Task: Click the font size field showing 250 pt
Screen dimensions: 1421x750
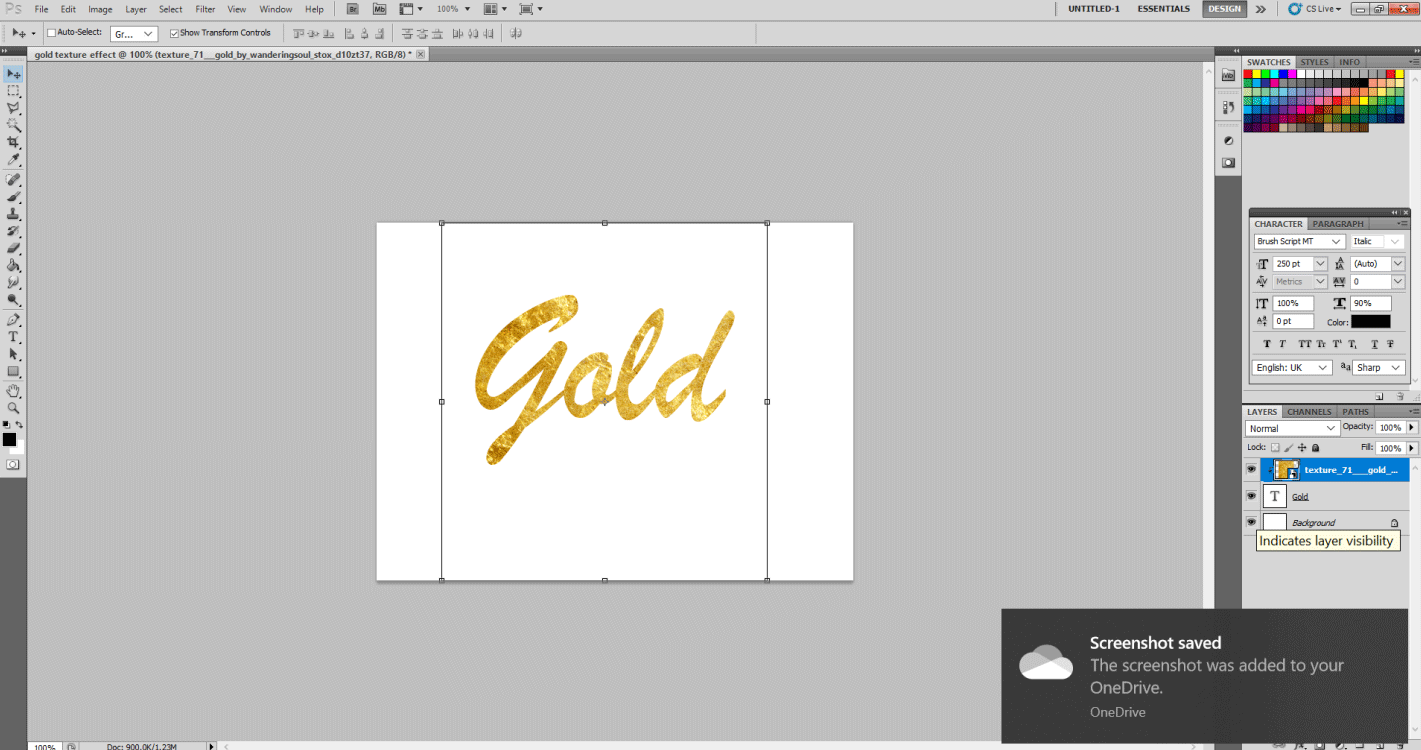Action: pos(1292,263)
